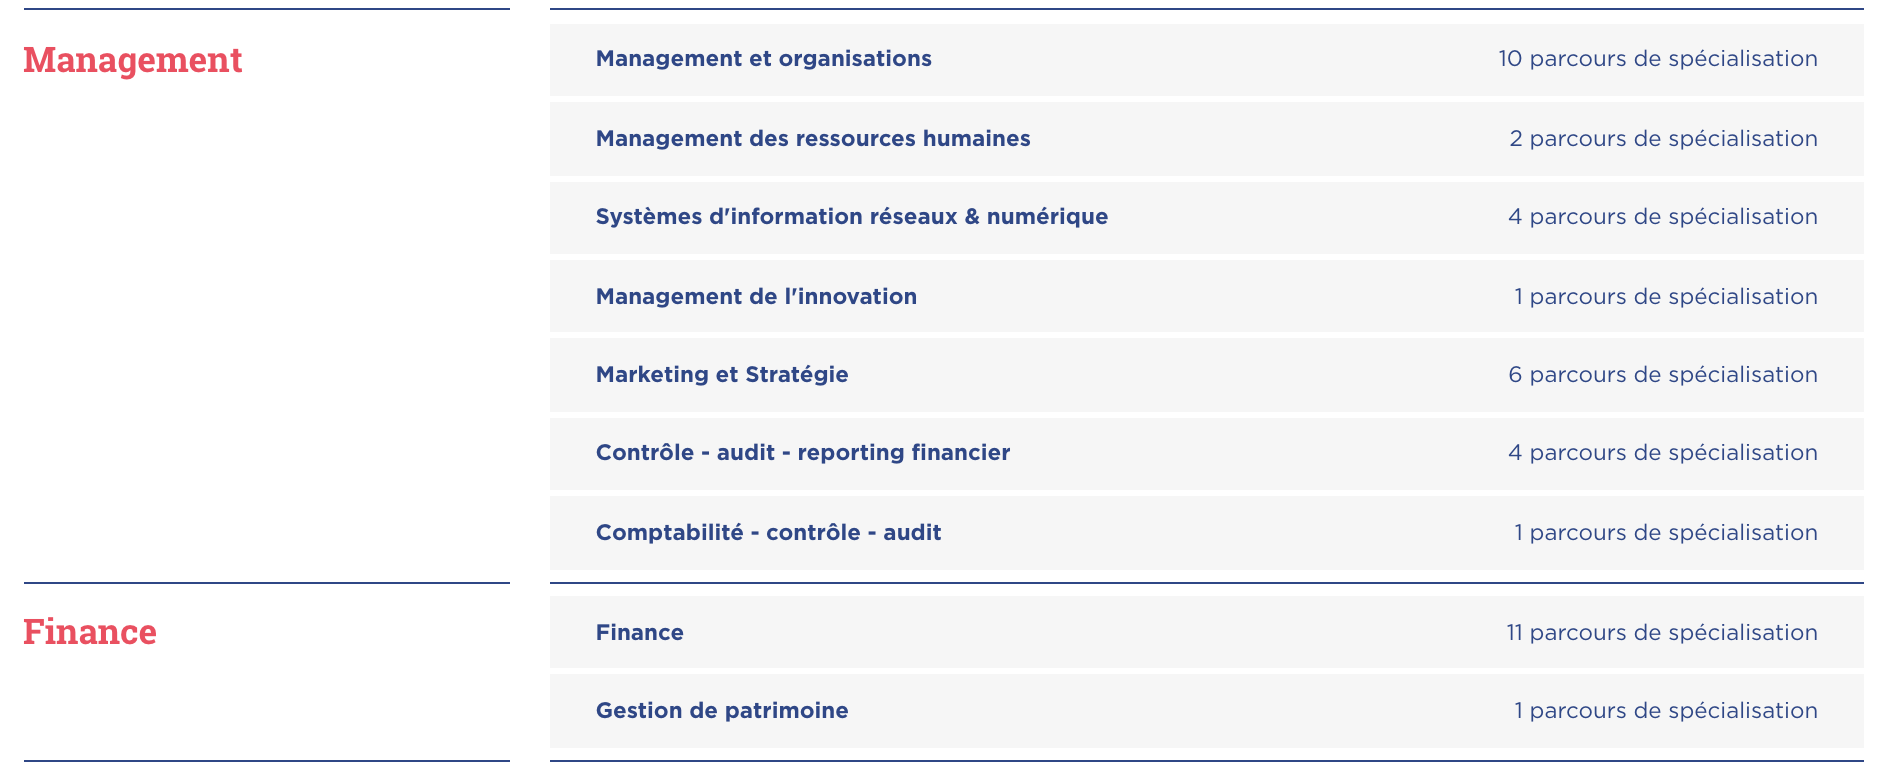1888x764 pixels.
Task: Open the Management et organisations row
Action: click(x=763, y=59)
